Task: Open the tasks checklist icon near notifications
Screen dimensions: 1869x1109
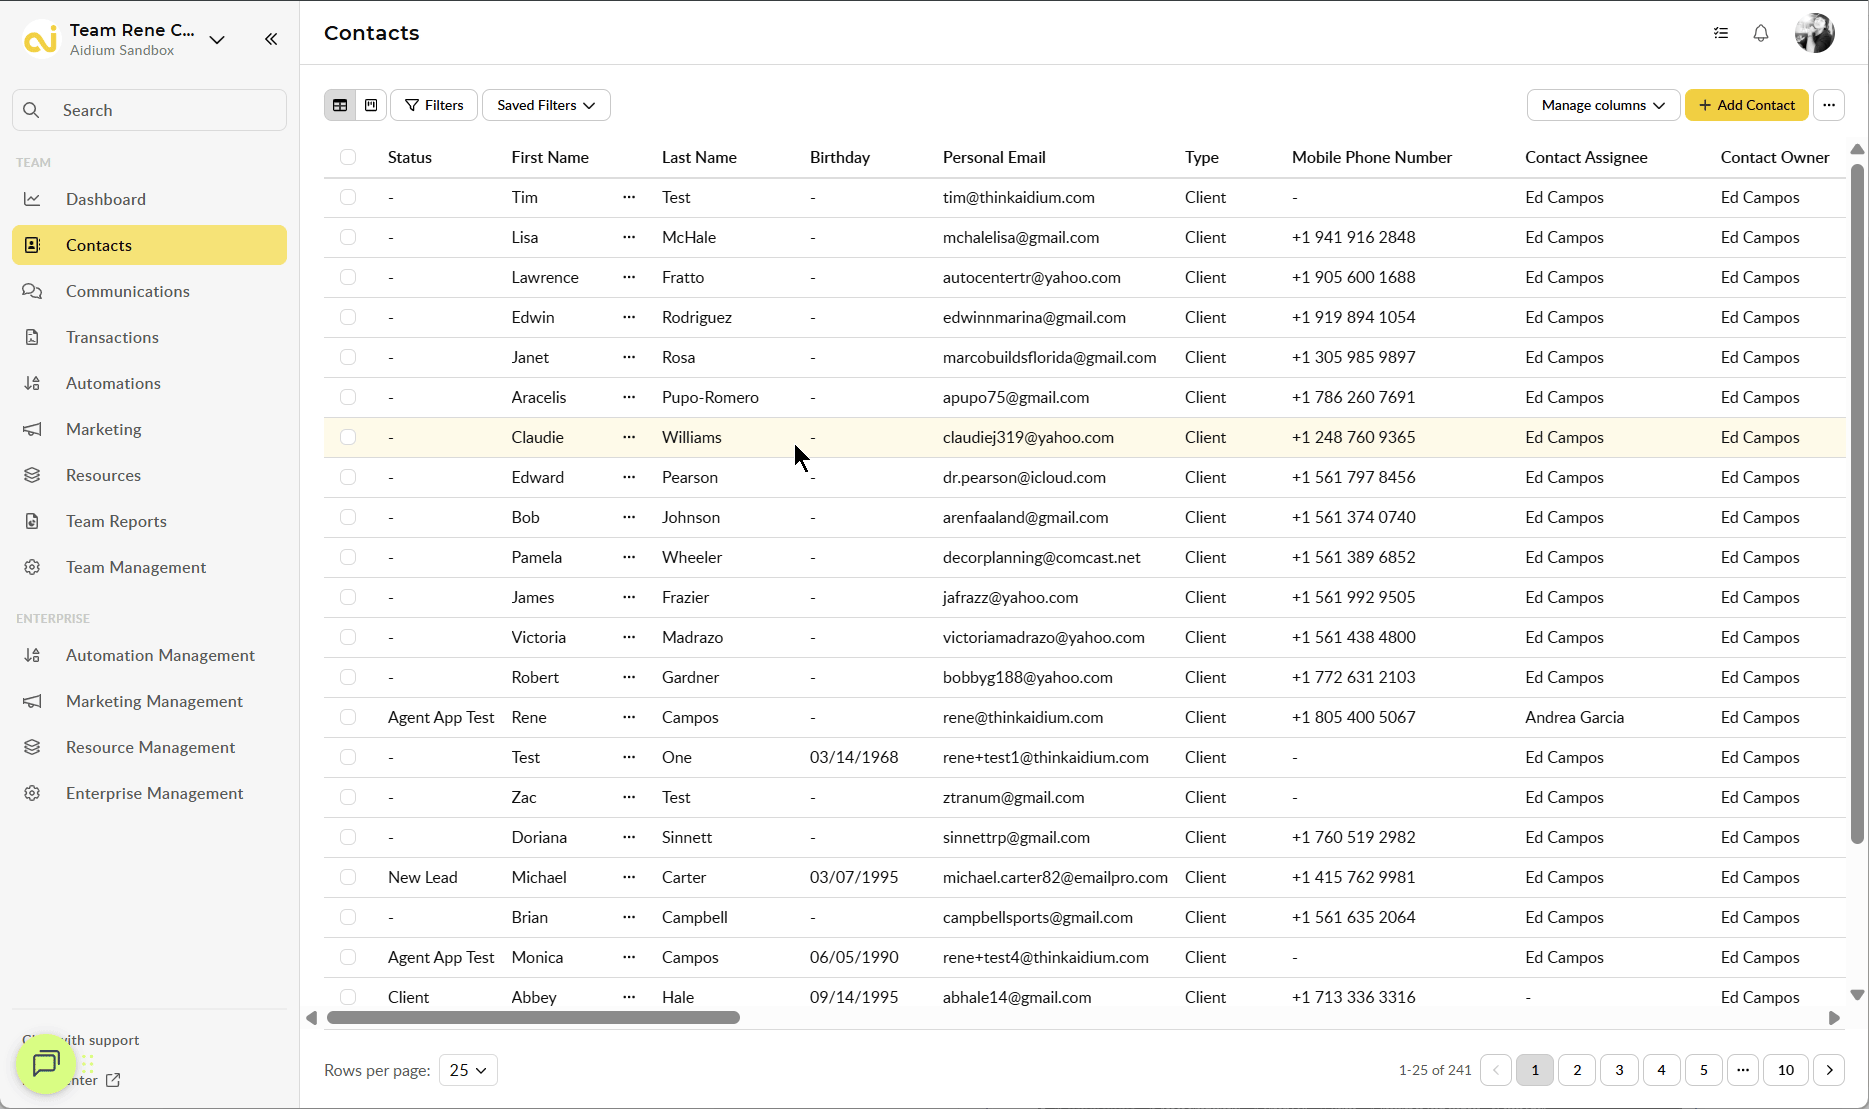Action: [x=1721, y=33]
